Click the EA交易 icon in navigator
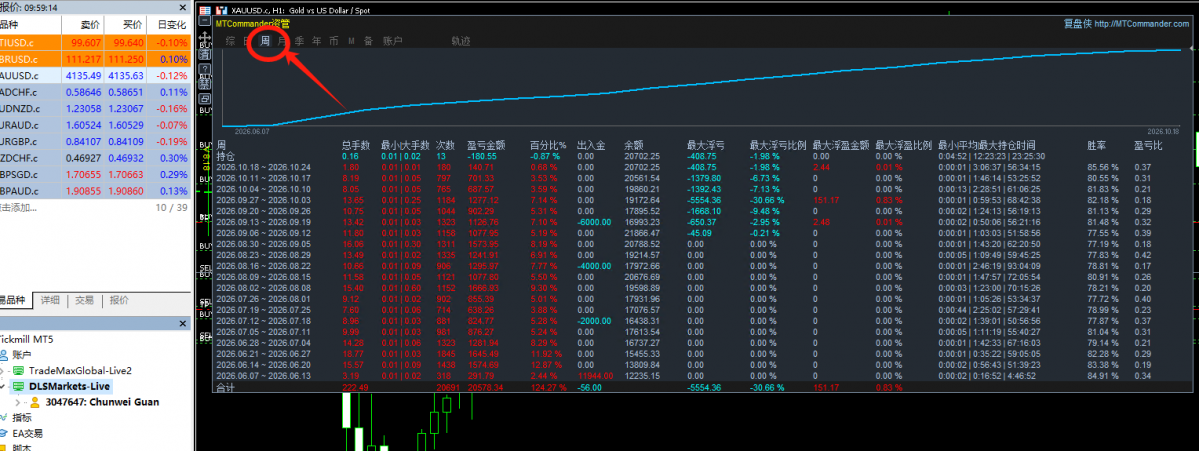The height and width of the screenshot is (451, 1199). [4, 433]
